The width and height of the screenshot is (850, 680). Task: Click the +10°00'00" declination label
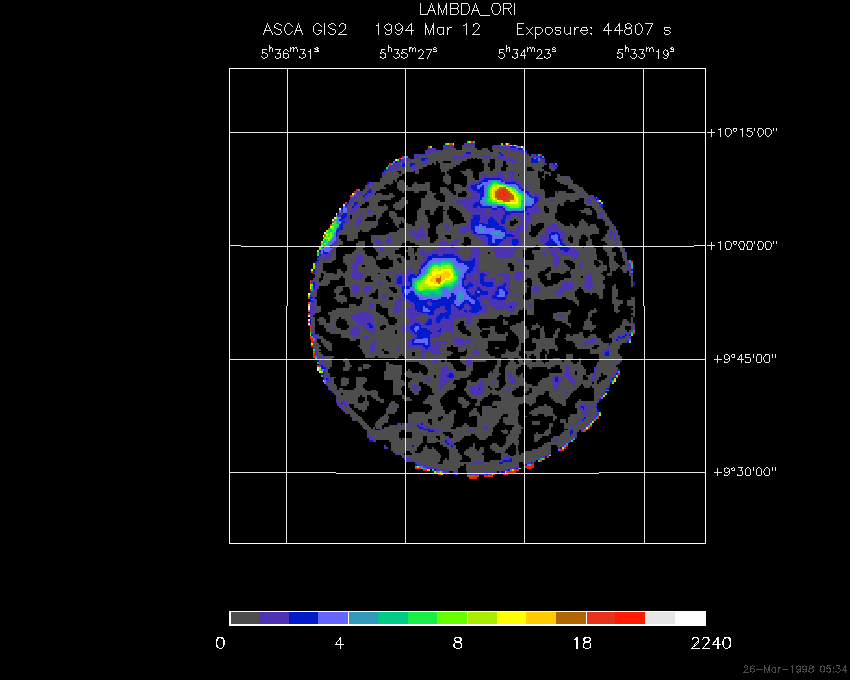pyautogui.click(x=743, y=246)
